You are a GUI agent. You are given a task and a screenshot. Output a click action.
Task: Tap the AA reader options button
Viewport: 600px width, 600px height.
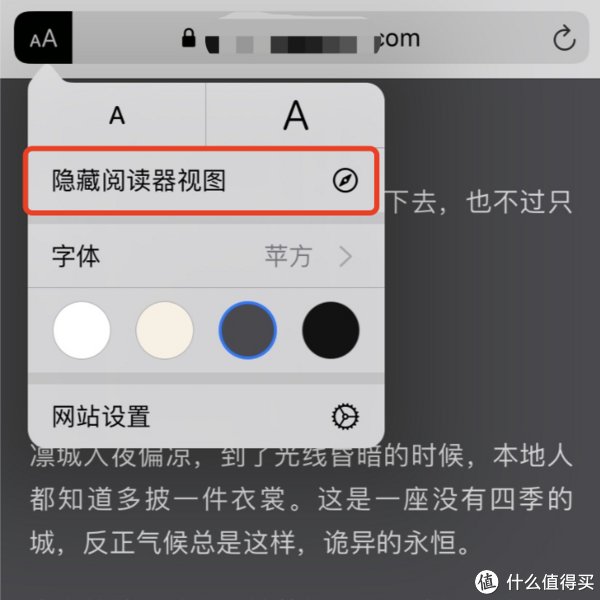click(43, 38)
